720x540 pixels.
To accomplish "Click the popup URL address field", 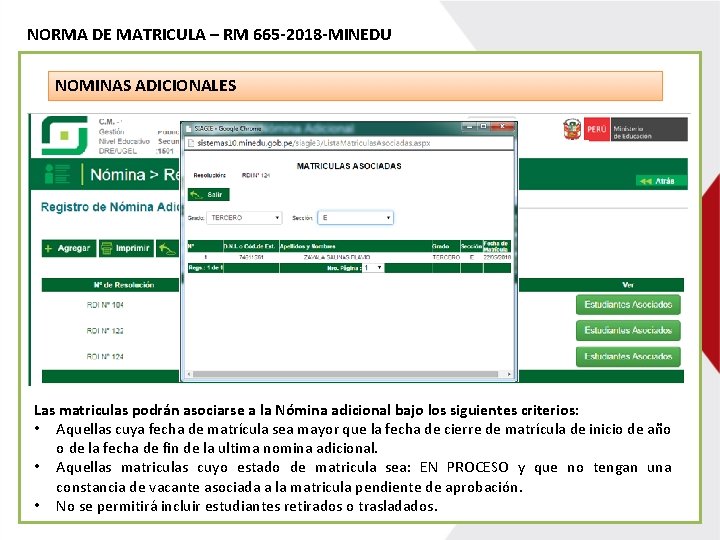I will 349,143.
